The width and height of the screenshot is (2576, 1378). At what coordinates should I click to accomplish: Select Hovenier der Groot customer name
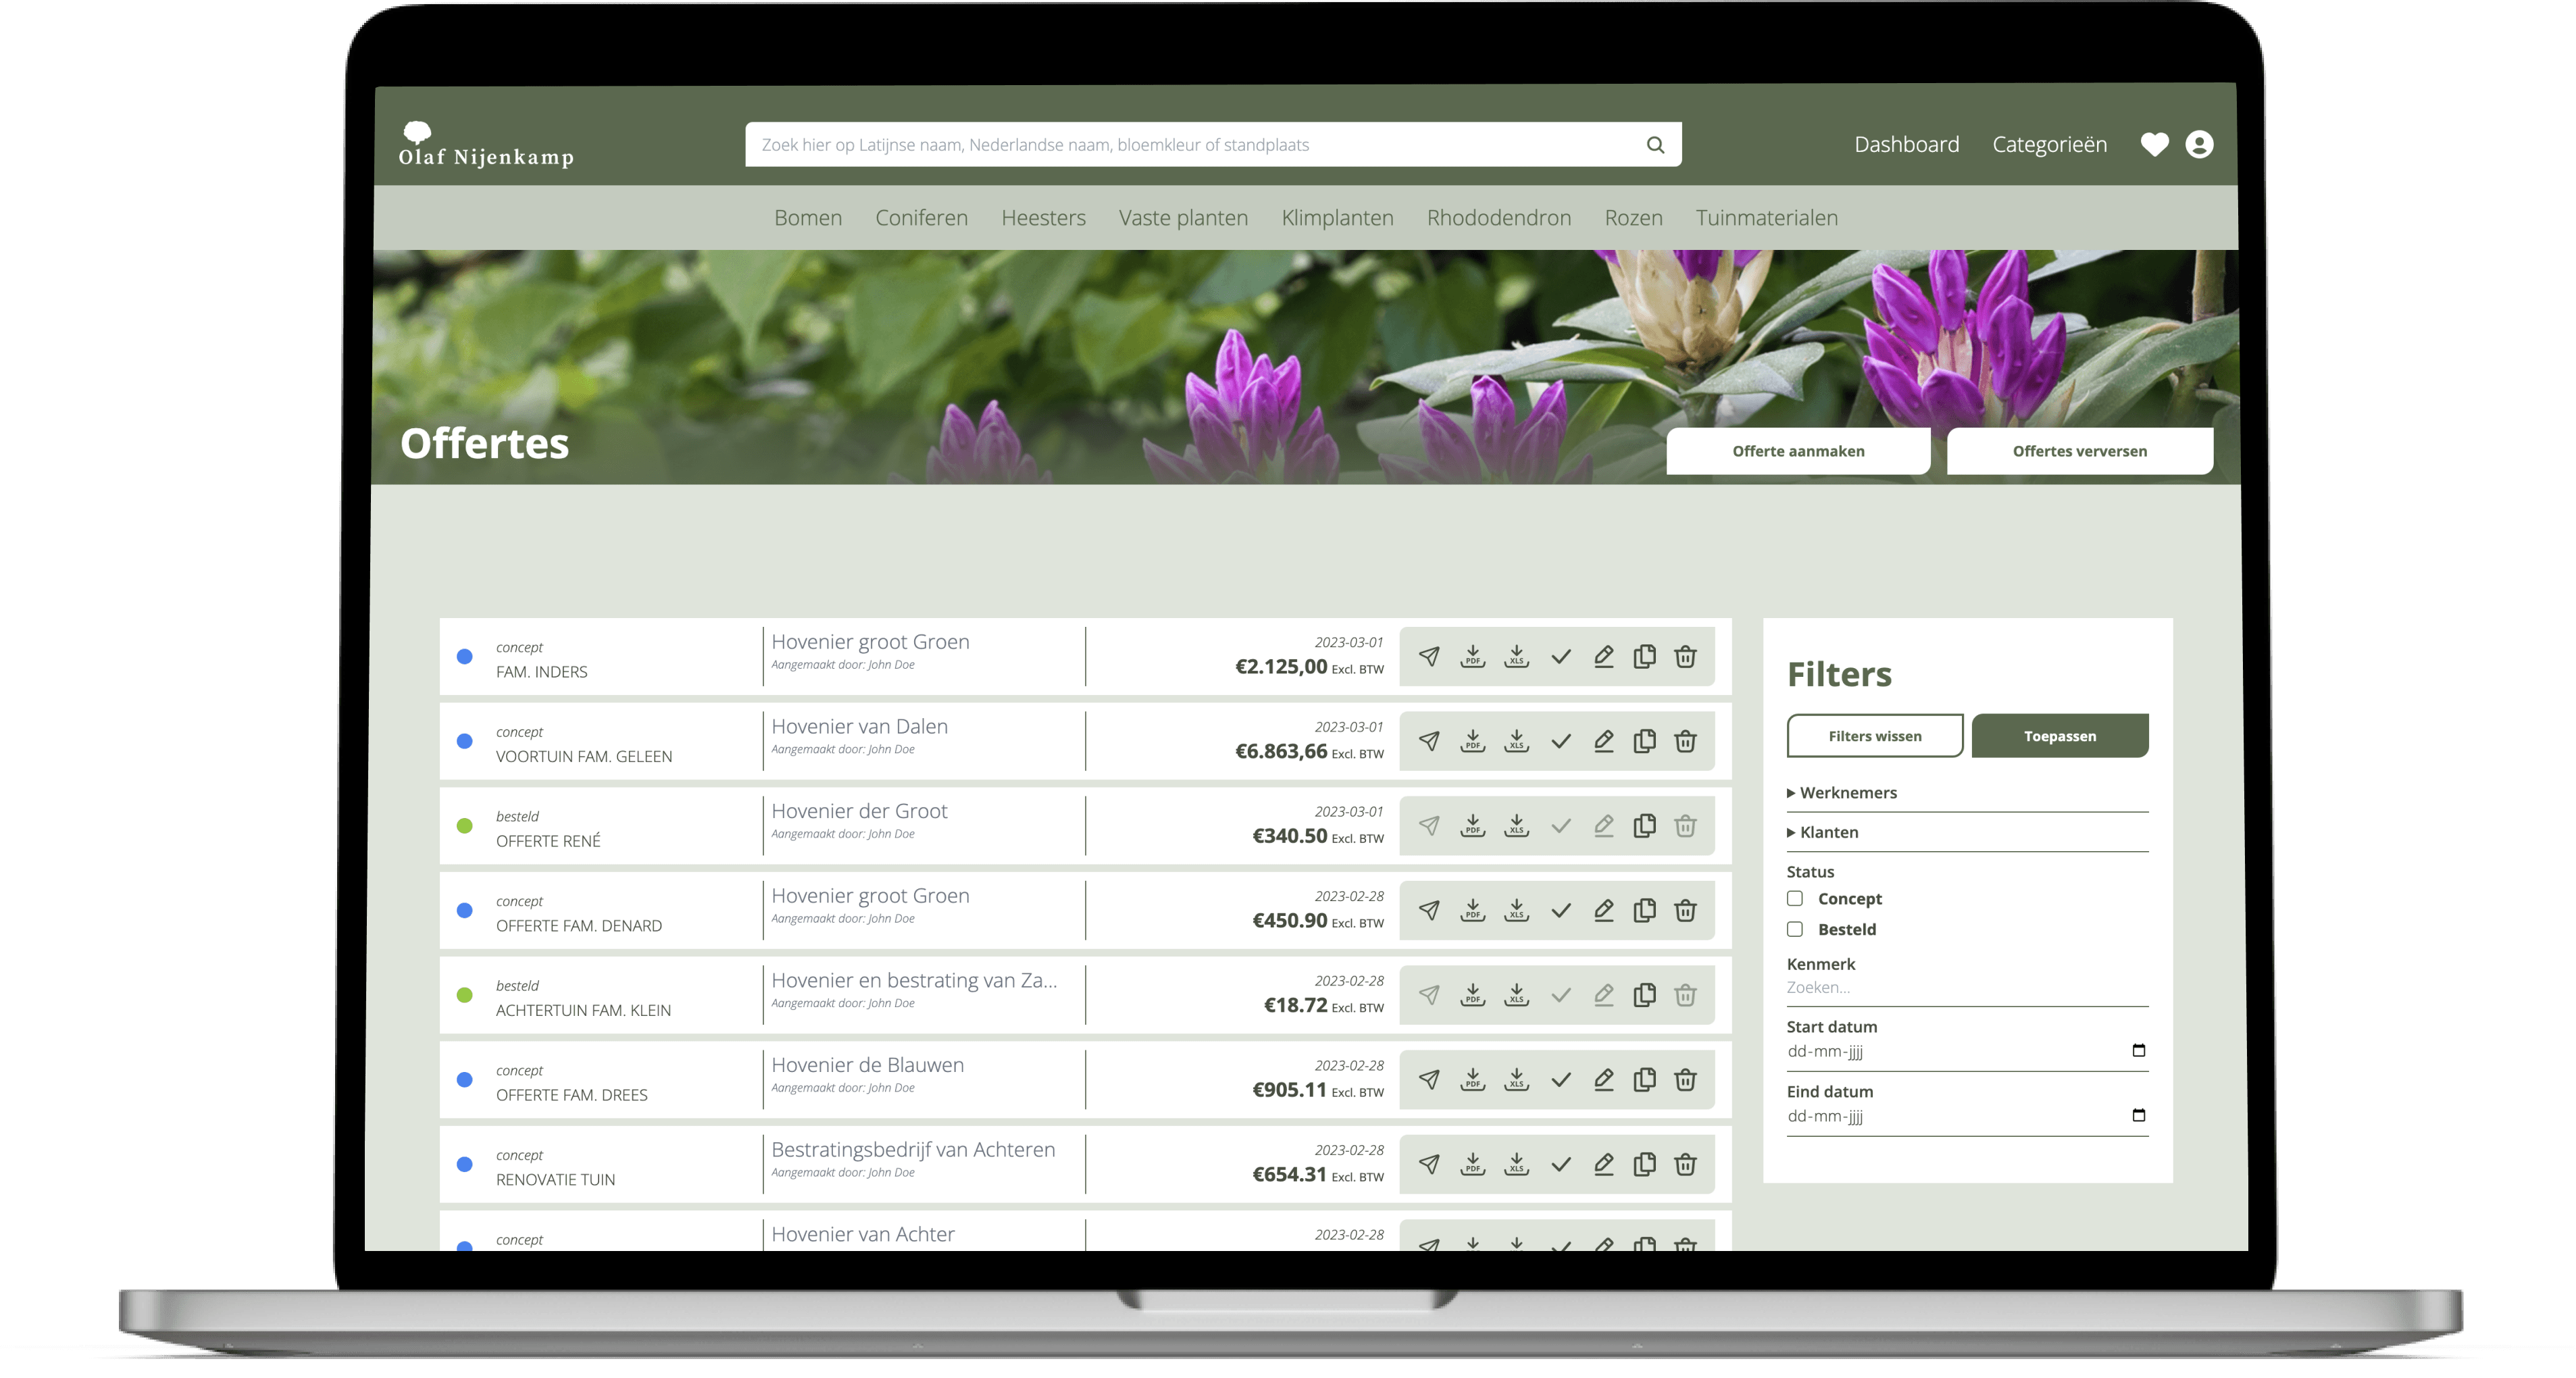pyautogui.click(x=860, y=812)
